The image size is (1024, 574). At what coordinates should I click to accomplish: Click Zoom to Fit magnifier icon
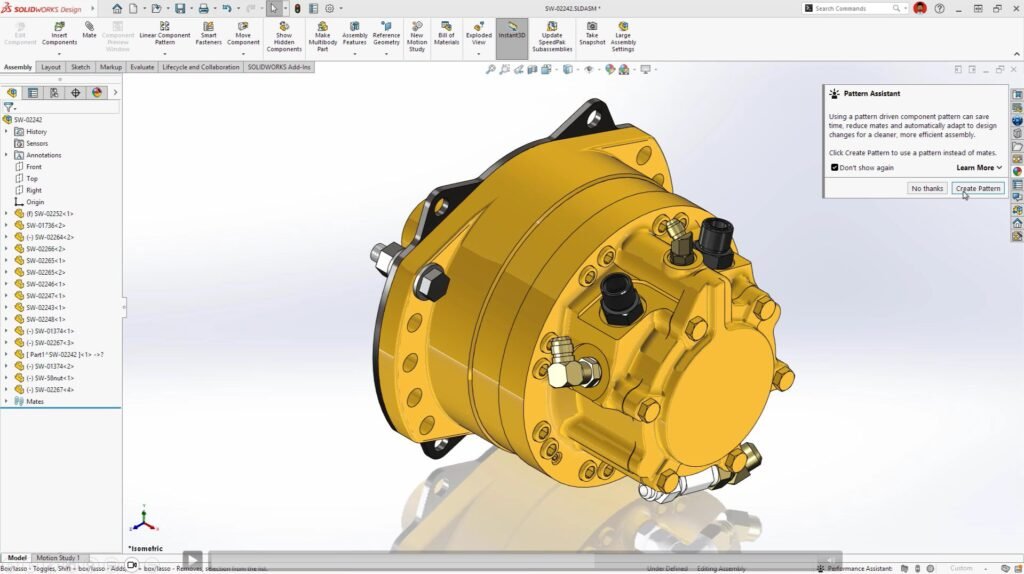coord(490,69)
